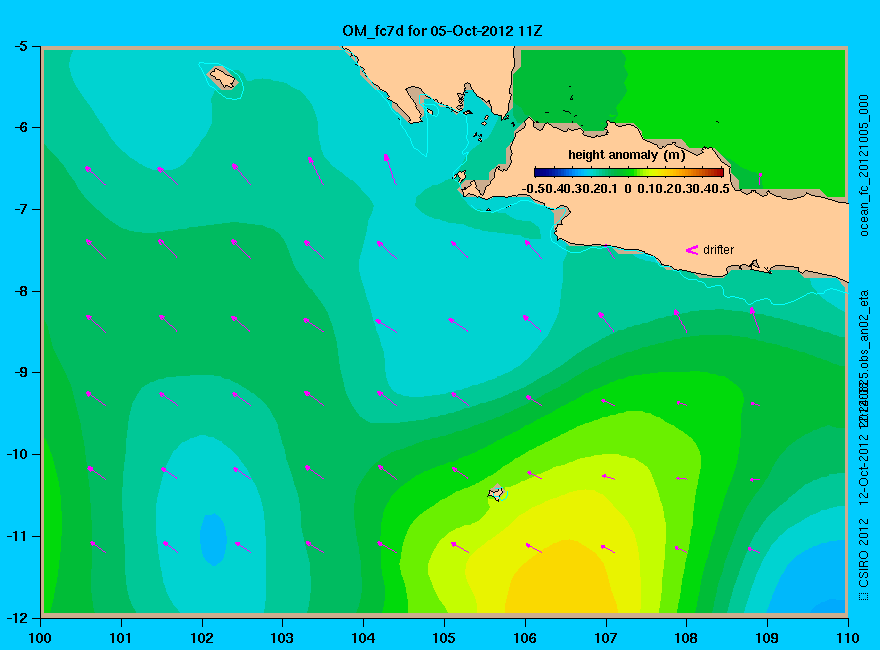Click the y-axis tick label "-6"
The width and height of the screenshot is (880, 650).
pyautogui.click(x=21, y=127)
